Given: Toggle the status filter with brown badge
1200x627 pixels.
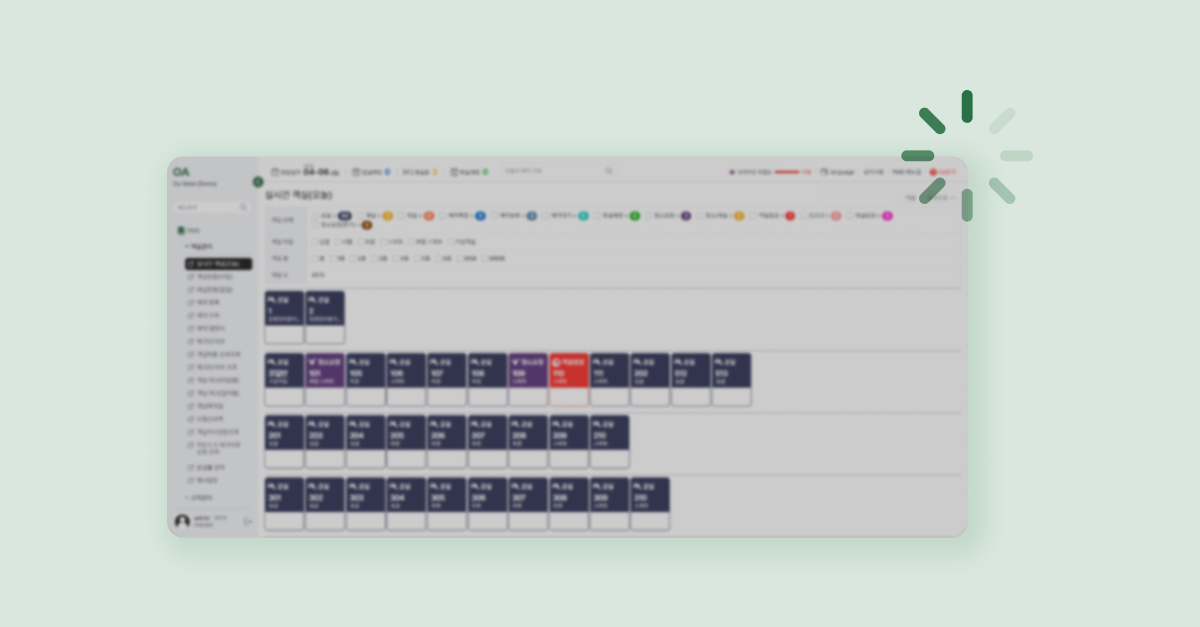Looking at the screenshot, I should tap(343, 225).
